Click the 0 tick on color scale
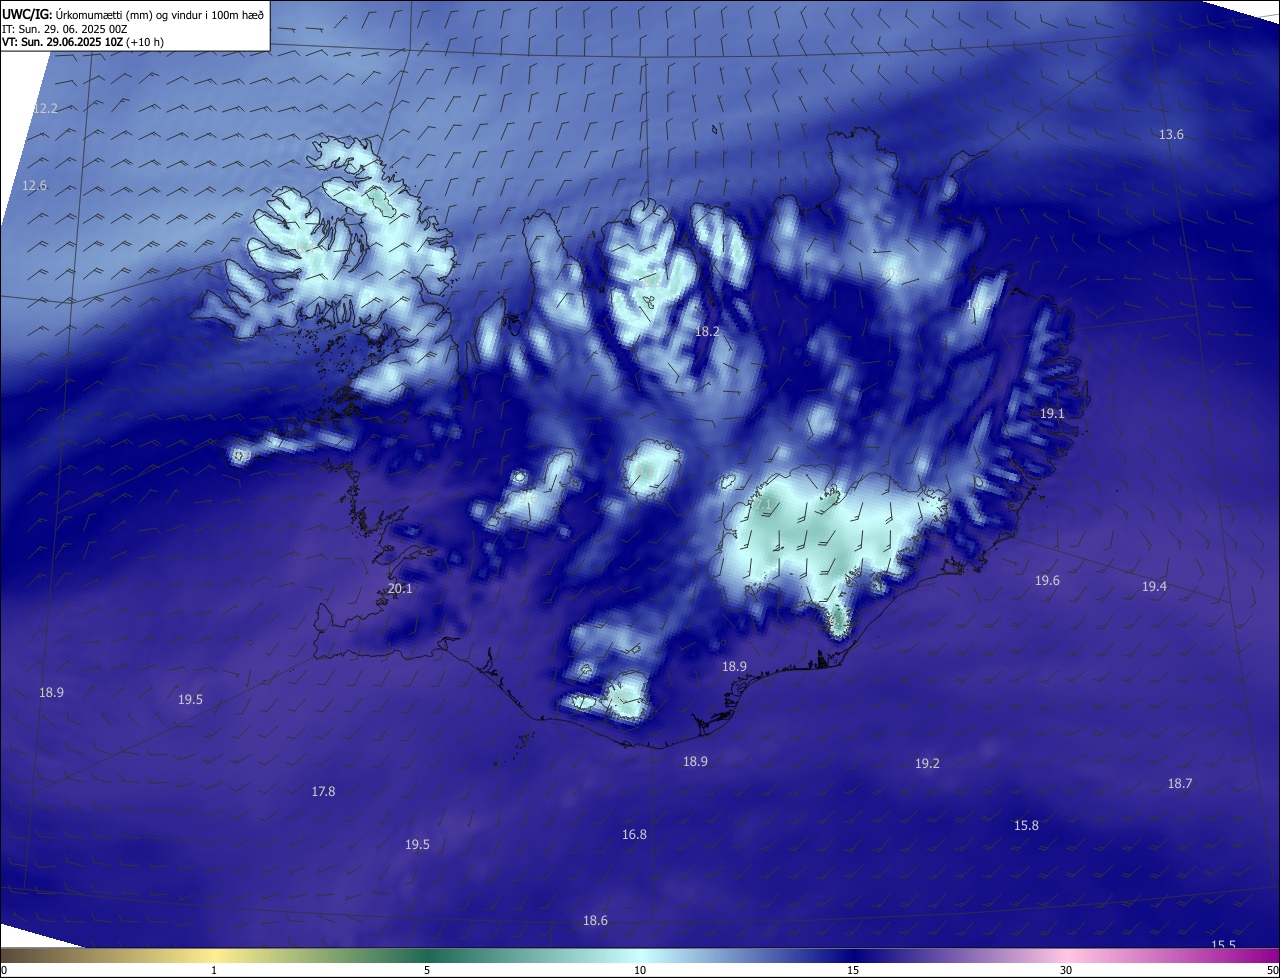Image resolution: width=1280 pixels, height=978 pixels. point(3,970)
